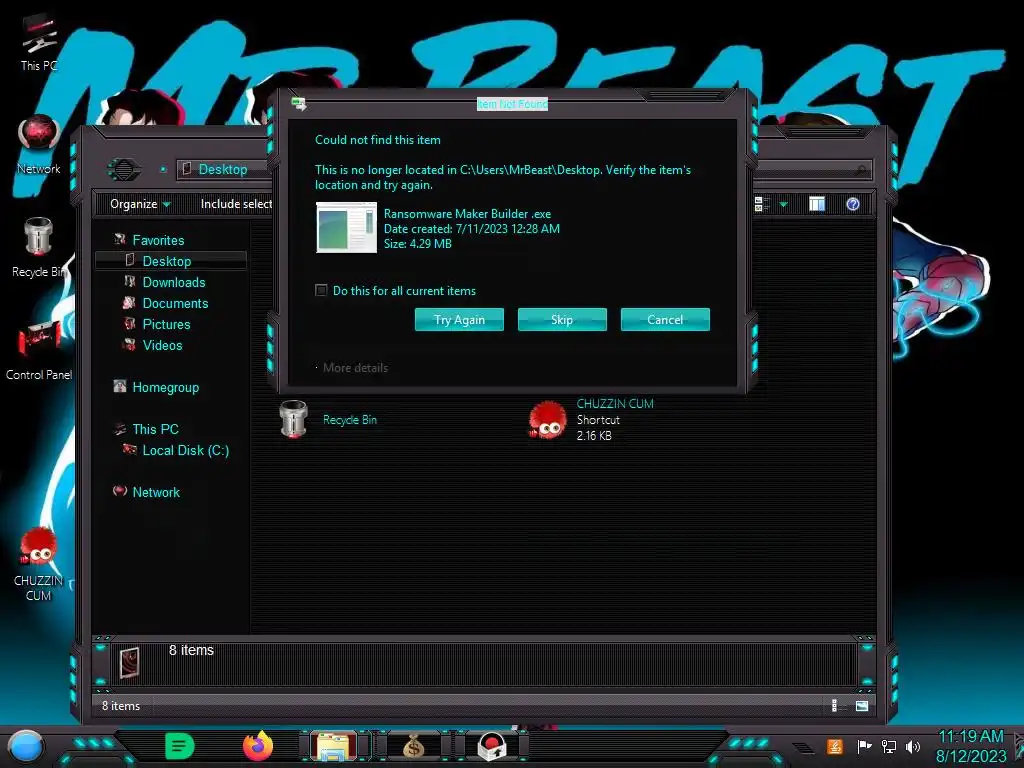The width and height of the screenshot is (1024, 768).
Task: Open Videos in navigation pane
Action: coord(162,345)
